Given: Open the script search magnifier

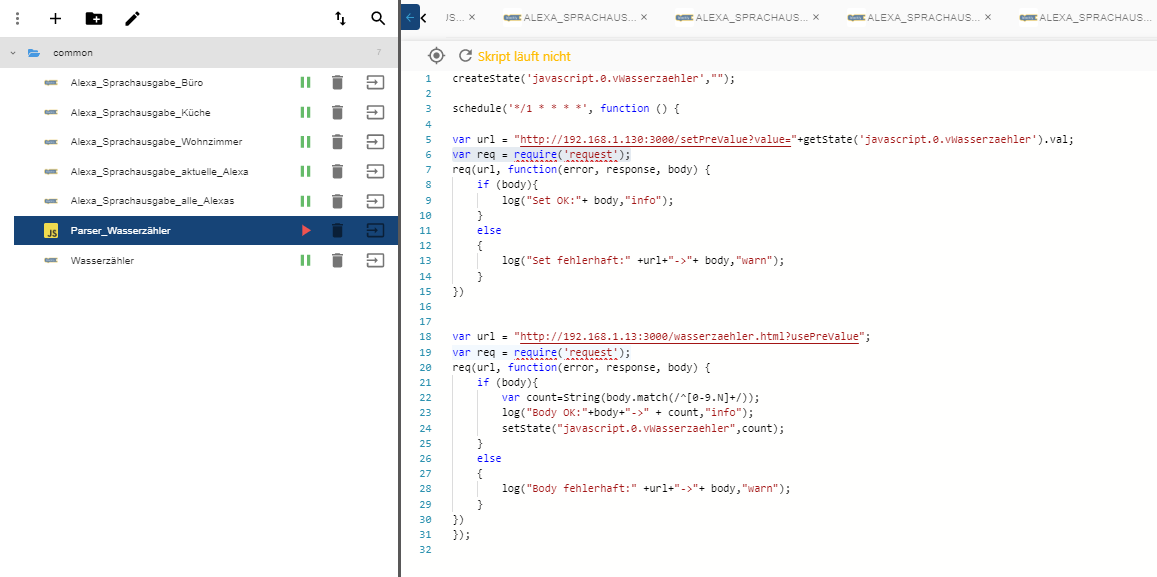Looking at the screenshot, I should pyautogui.click(x=378, y=18).
